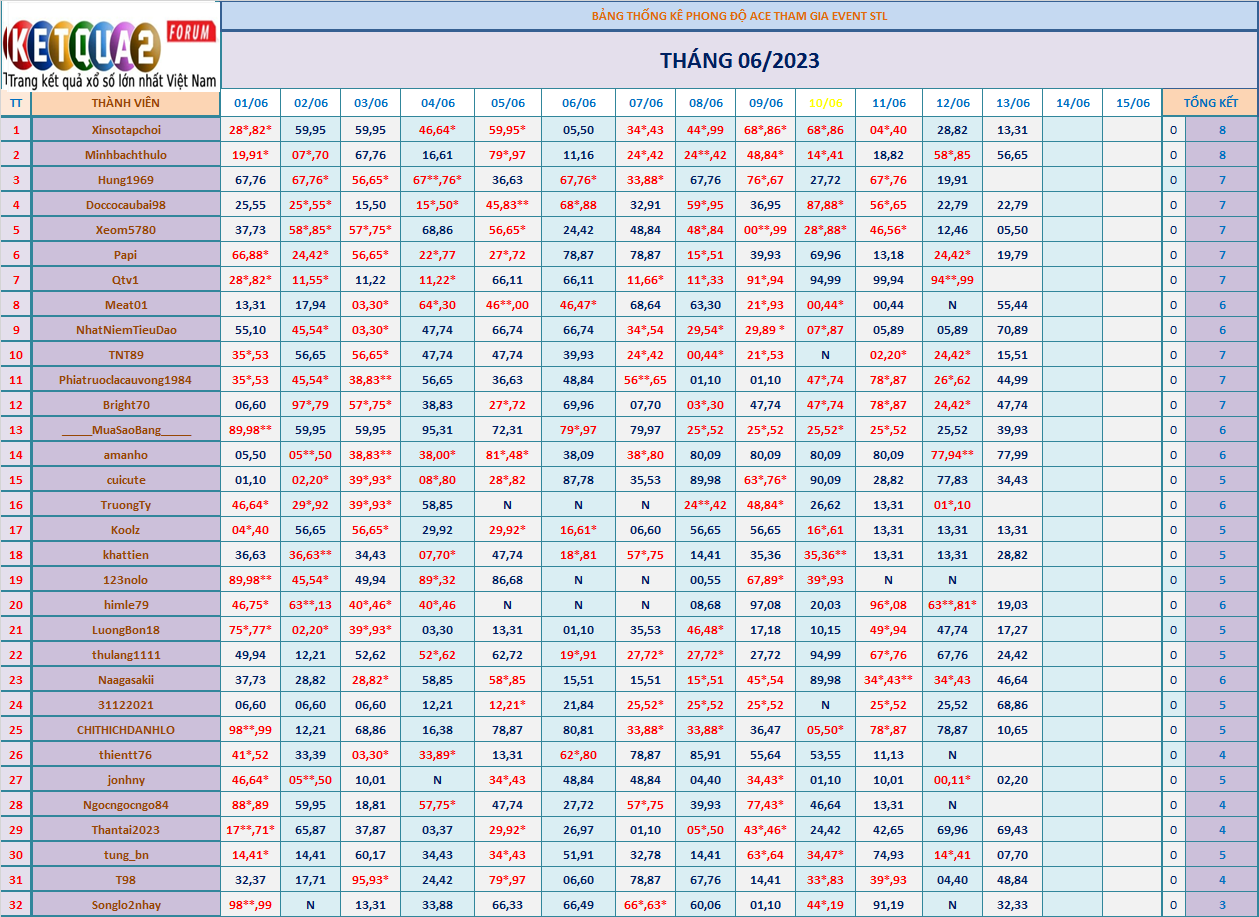1259x917 pixels.
Task: Click member name amanho
Action: point(125,455)
